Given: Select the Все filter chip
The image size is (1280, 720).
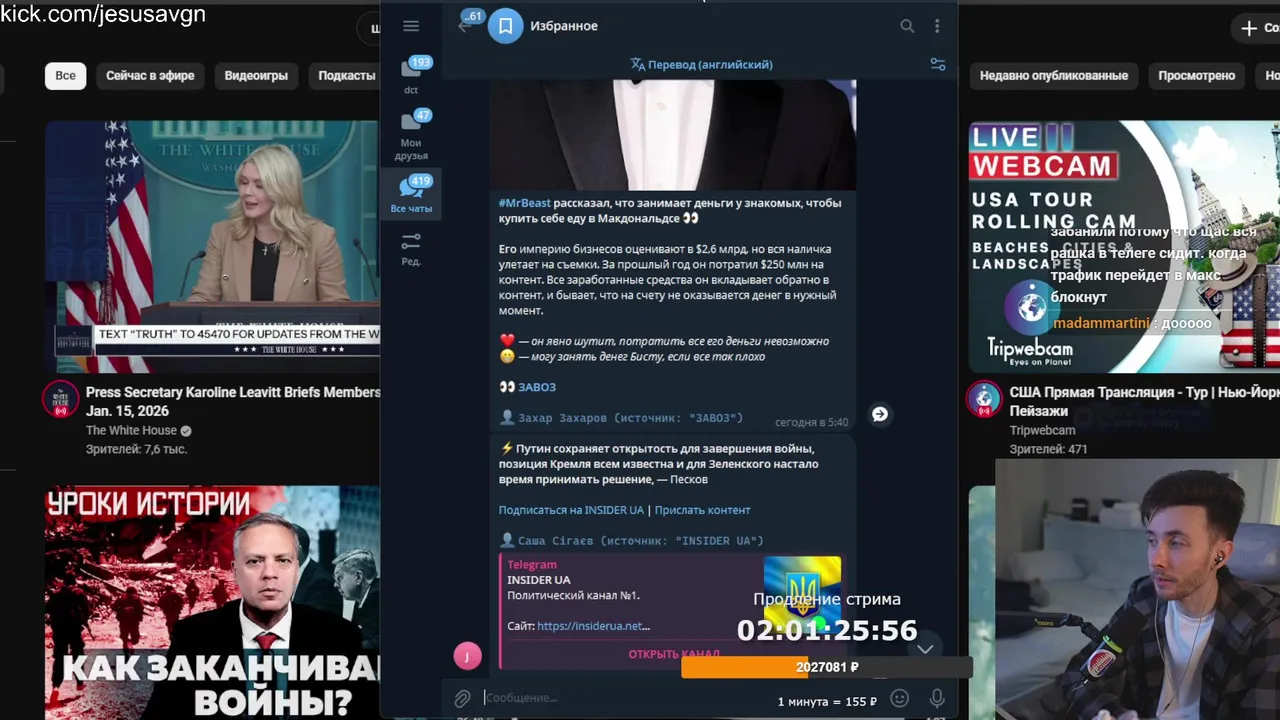Looking at the screenshot, I should [65, 76].
